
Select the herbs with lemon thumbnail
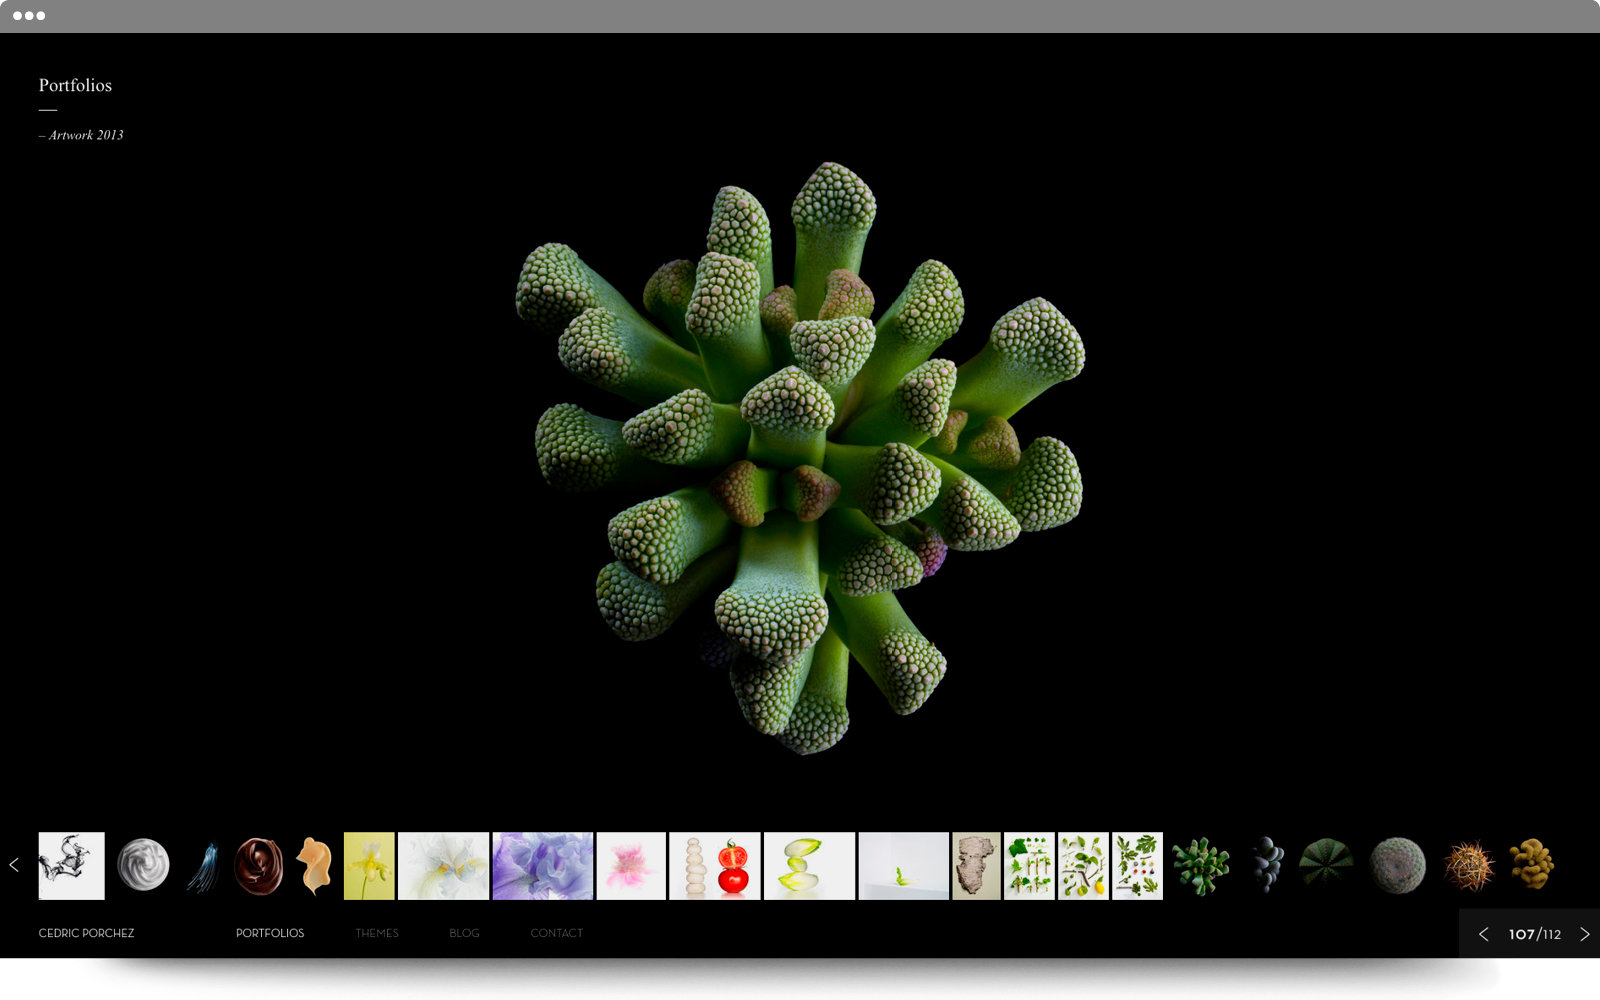click(x=1084, y=866)
